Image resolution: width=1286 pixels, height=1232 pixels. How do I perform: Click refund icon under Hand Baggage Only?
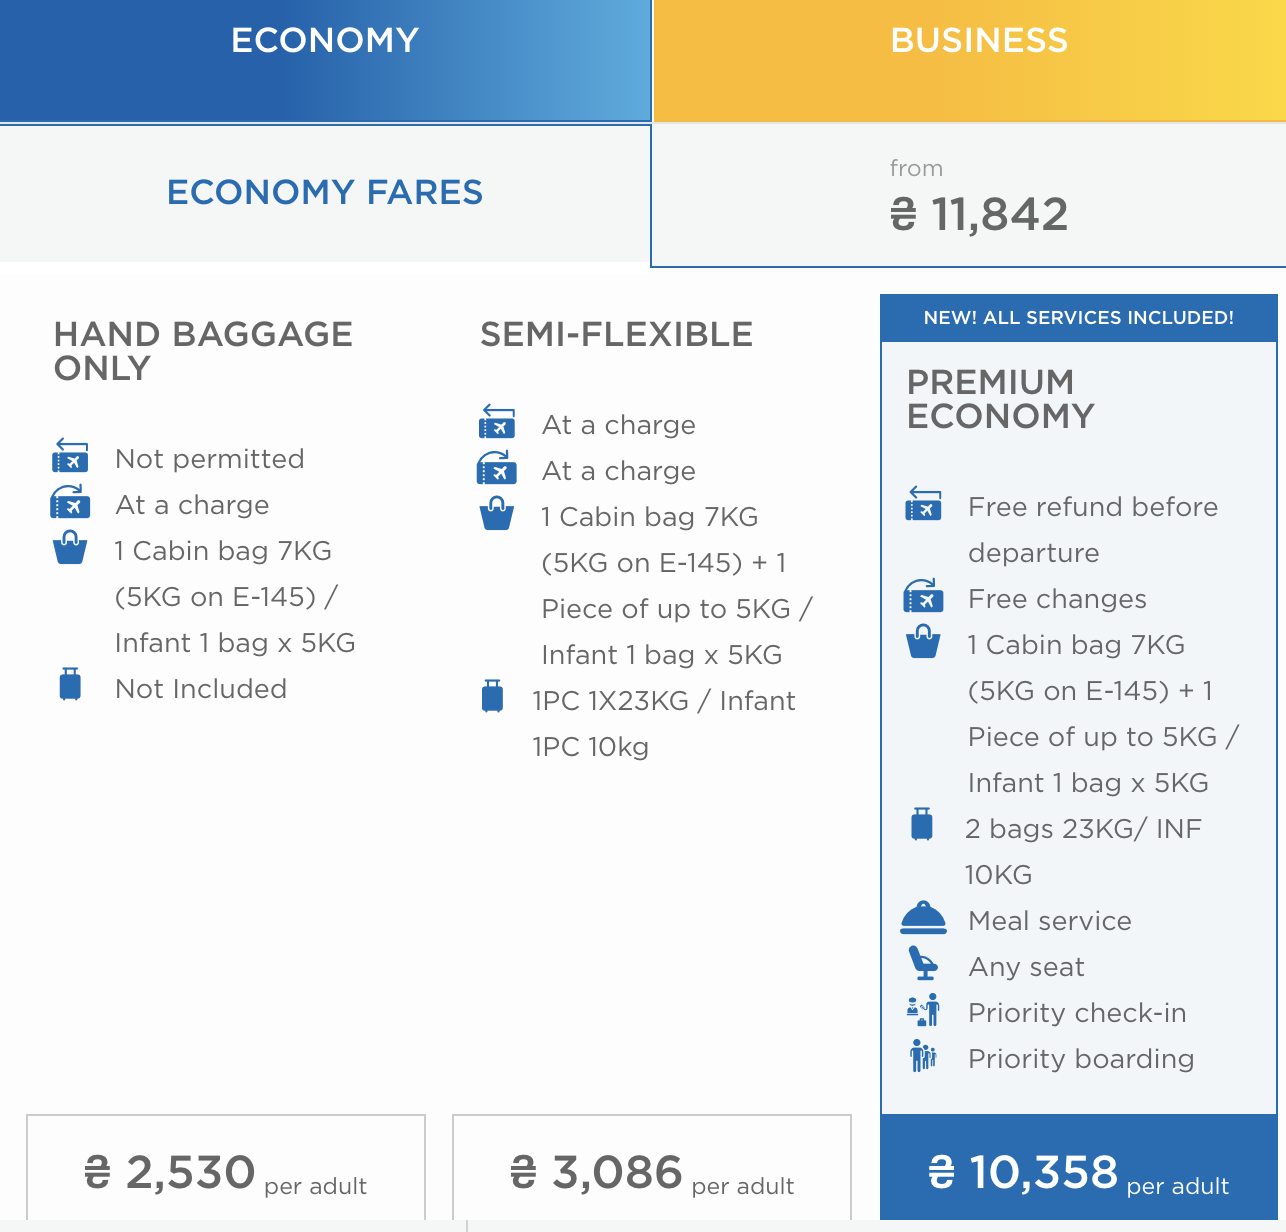[x=70, y=457]
